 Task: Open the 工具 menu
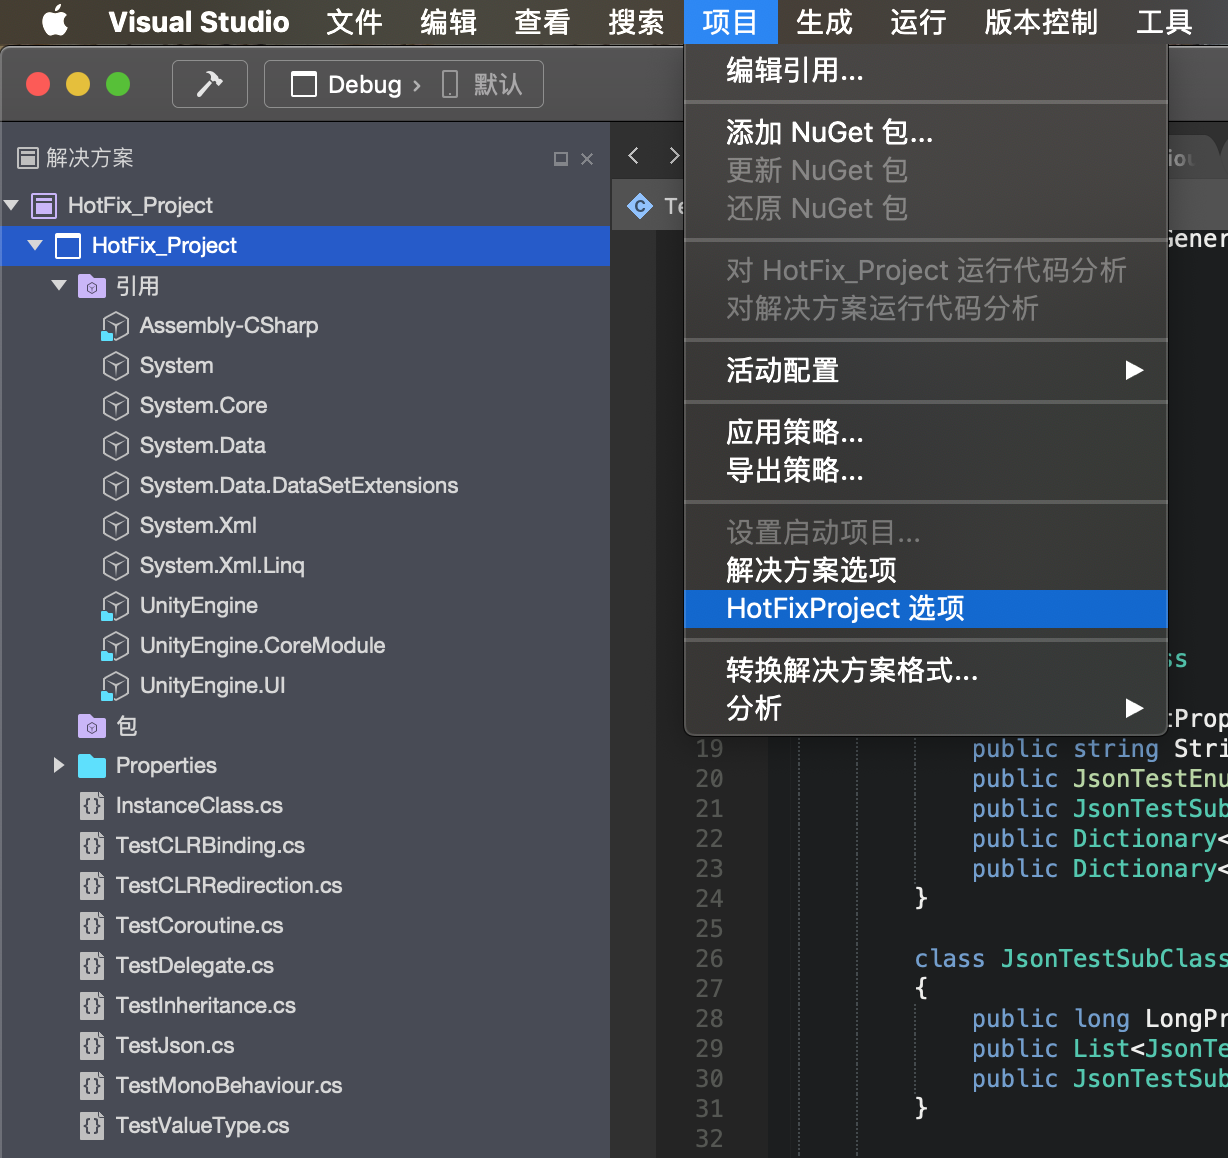1165,21
